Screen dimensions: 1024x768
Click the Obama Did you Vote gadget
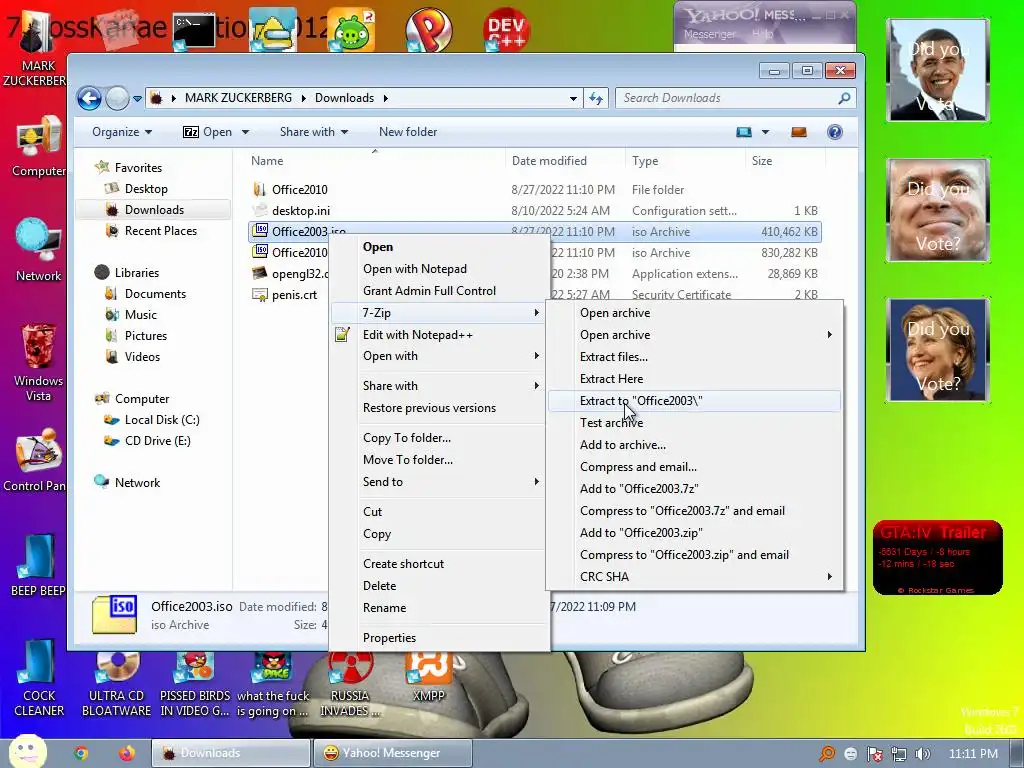(x=938, y=71)
